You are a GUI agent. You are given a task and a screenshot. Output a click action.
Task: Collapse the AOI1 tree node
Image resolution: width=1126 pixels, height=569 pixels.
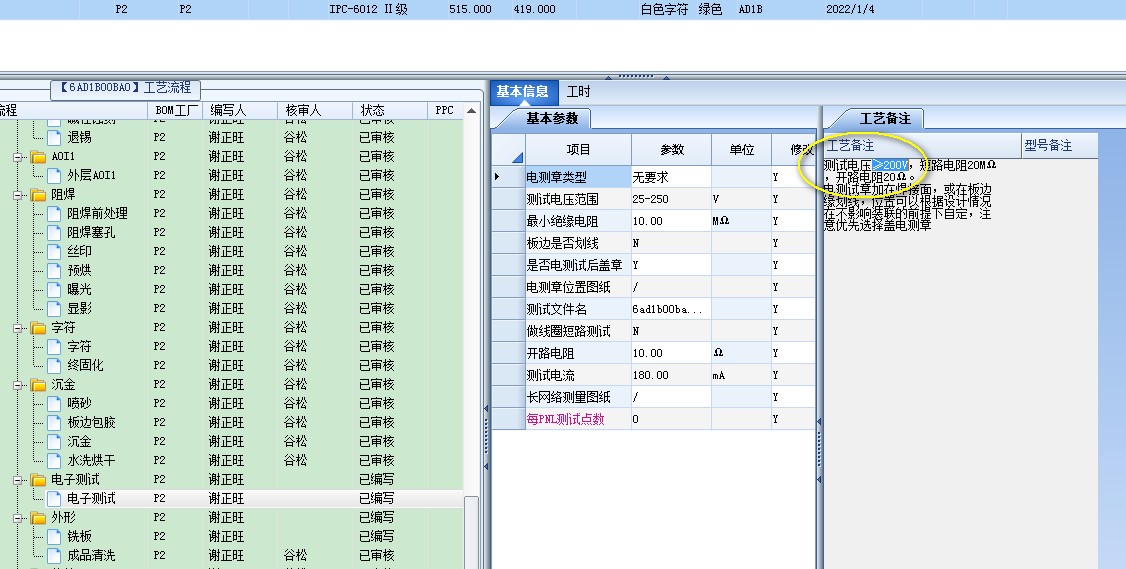[19, 157]
